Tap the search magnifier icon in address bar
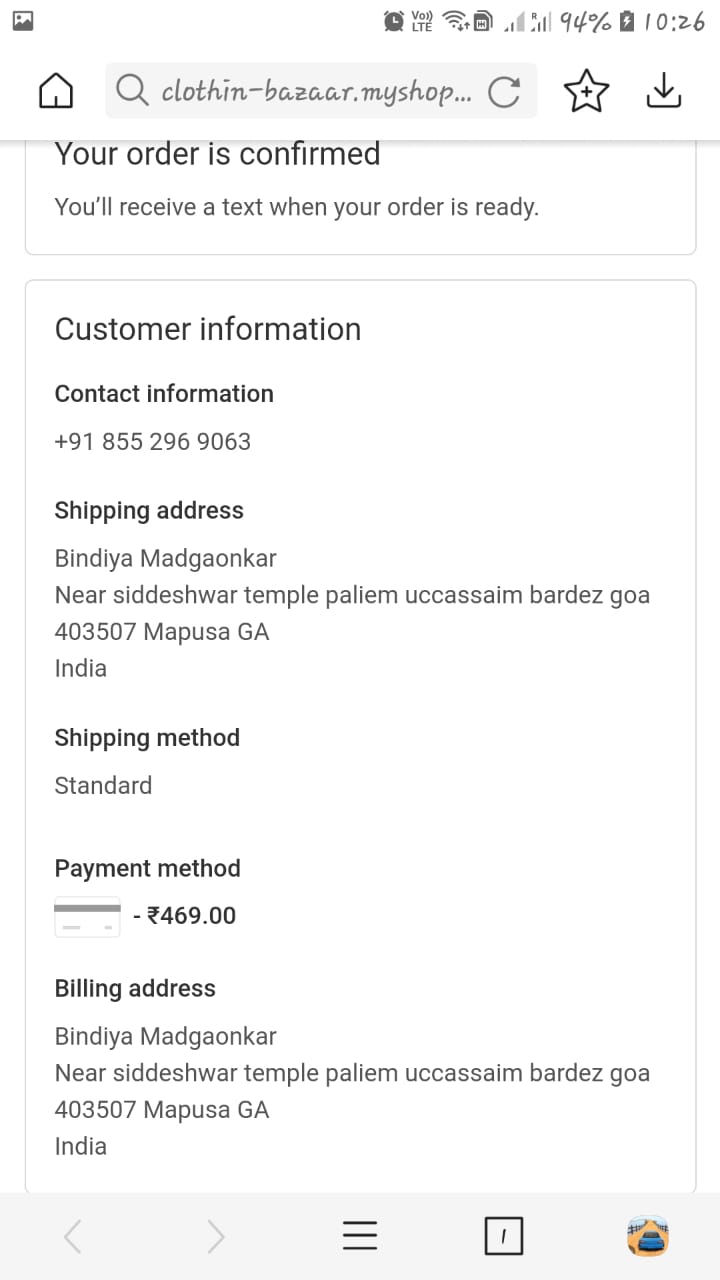This screenshot has height=1280, width=720. click(x=132, y=92)
